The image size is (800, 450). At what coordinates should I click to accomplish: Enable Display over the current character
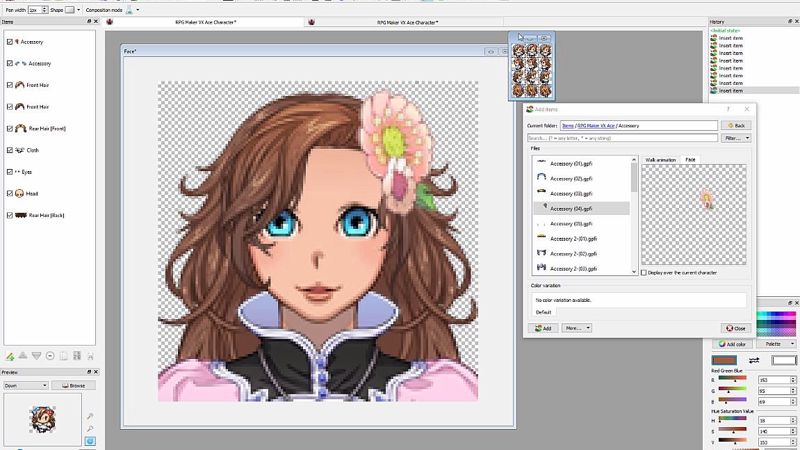coord(644,273)
